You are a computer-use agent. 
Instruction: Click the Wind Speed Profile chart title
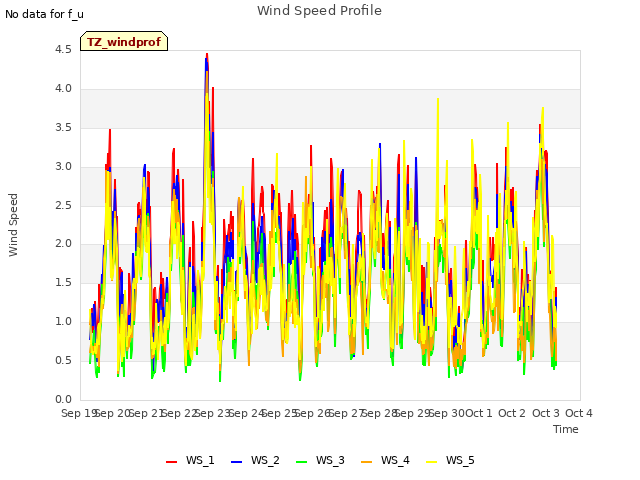point(319,11)
